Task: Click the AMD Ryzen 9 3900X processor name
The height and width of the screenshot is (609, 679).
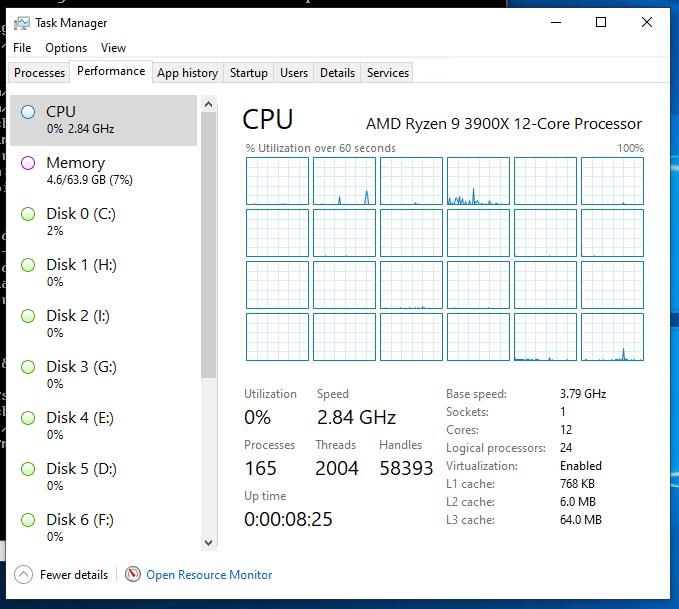Action: click(504, 124)
